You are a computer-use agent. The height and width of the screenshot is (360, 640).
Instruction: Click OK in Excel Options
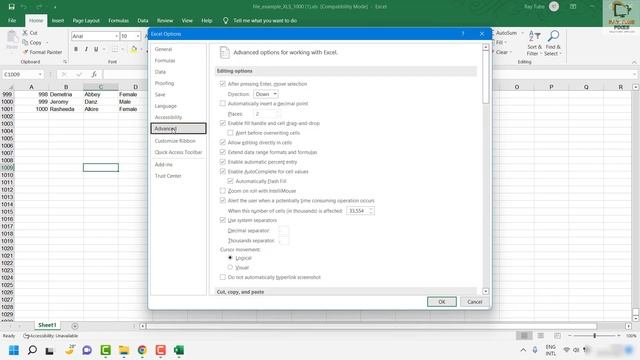pos(442,302)
